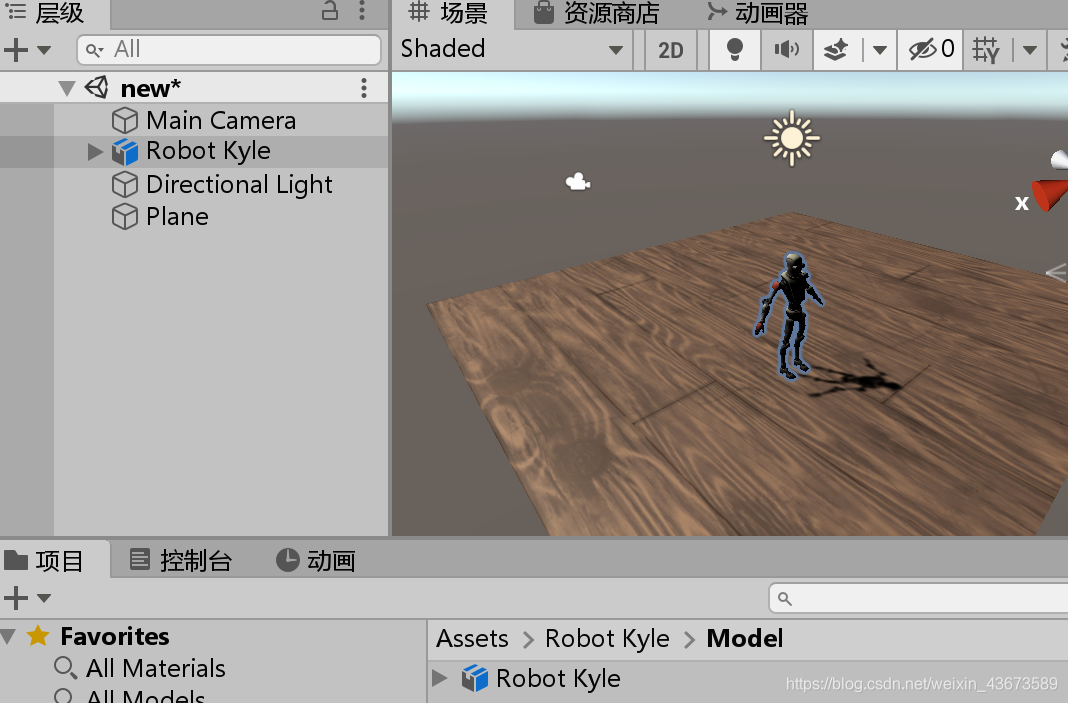Go to Assets in the breadcrumb
This screenshot has height=703, width=1068.
[x=472, y=639]
